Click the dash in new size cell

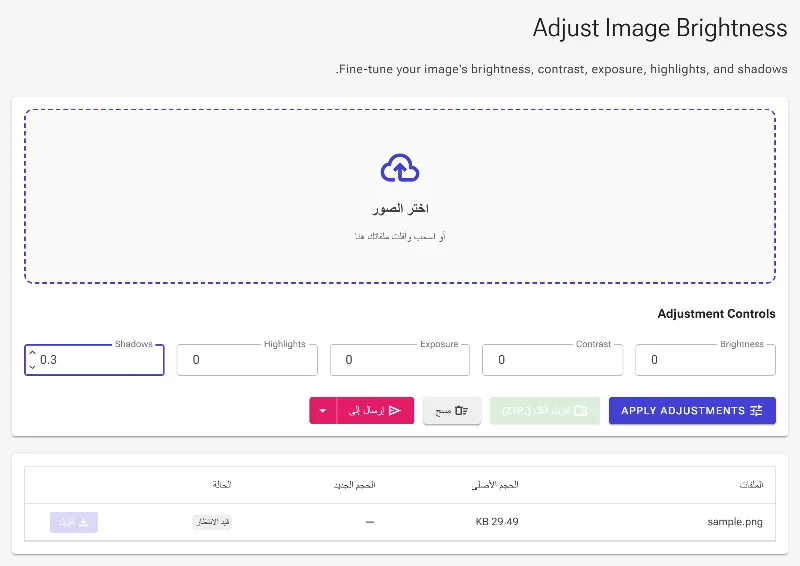(370, 522)
